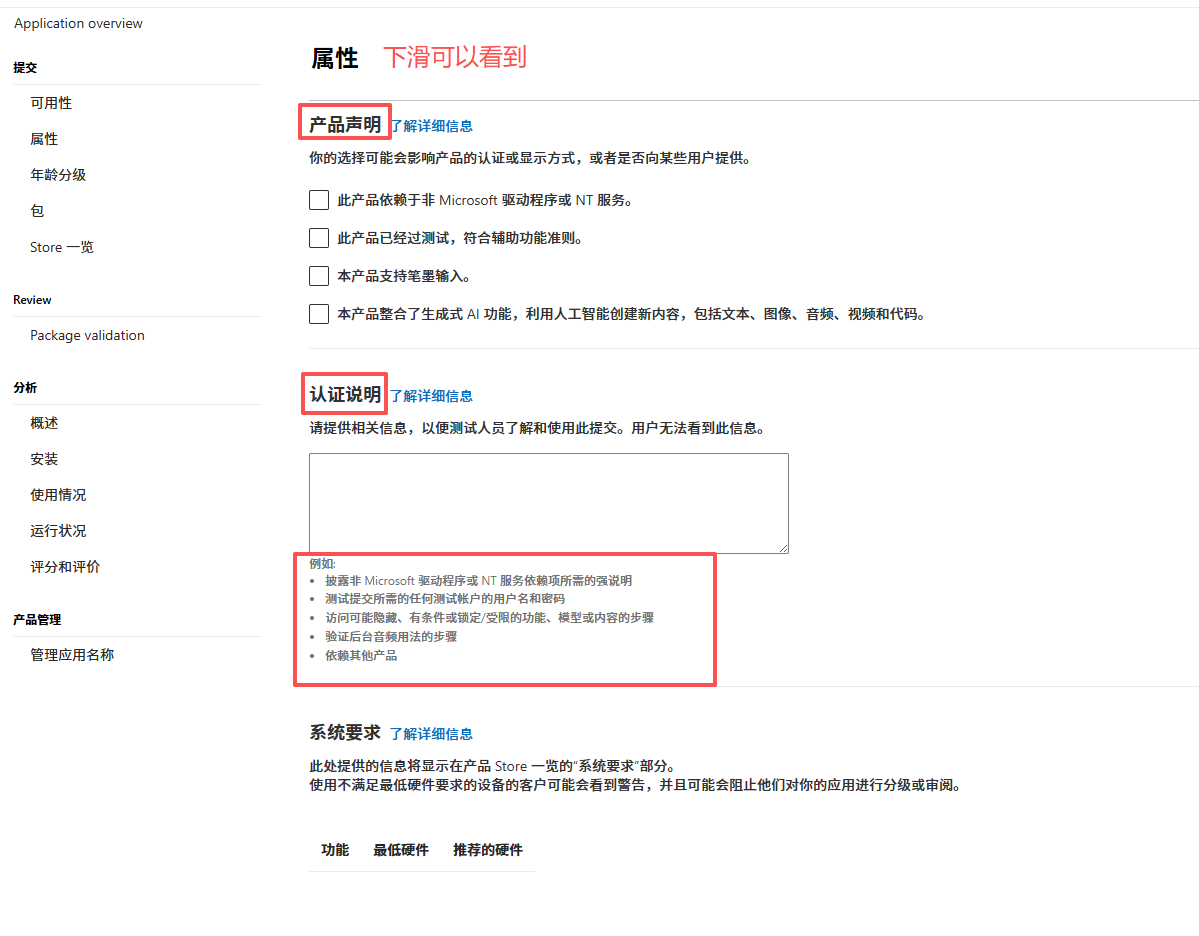Screen dimensions: 1199x936
Task: Show 评分和评价 page
Action: (x=65, y=567)
